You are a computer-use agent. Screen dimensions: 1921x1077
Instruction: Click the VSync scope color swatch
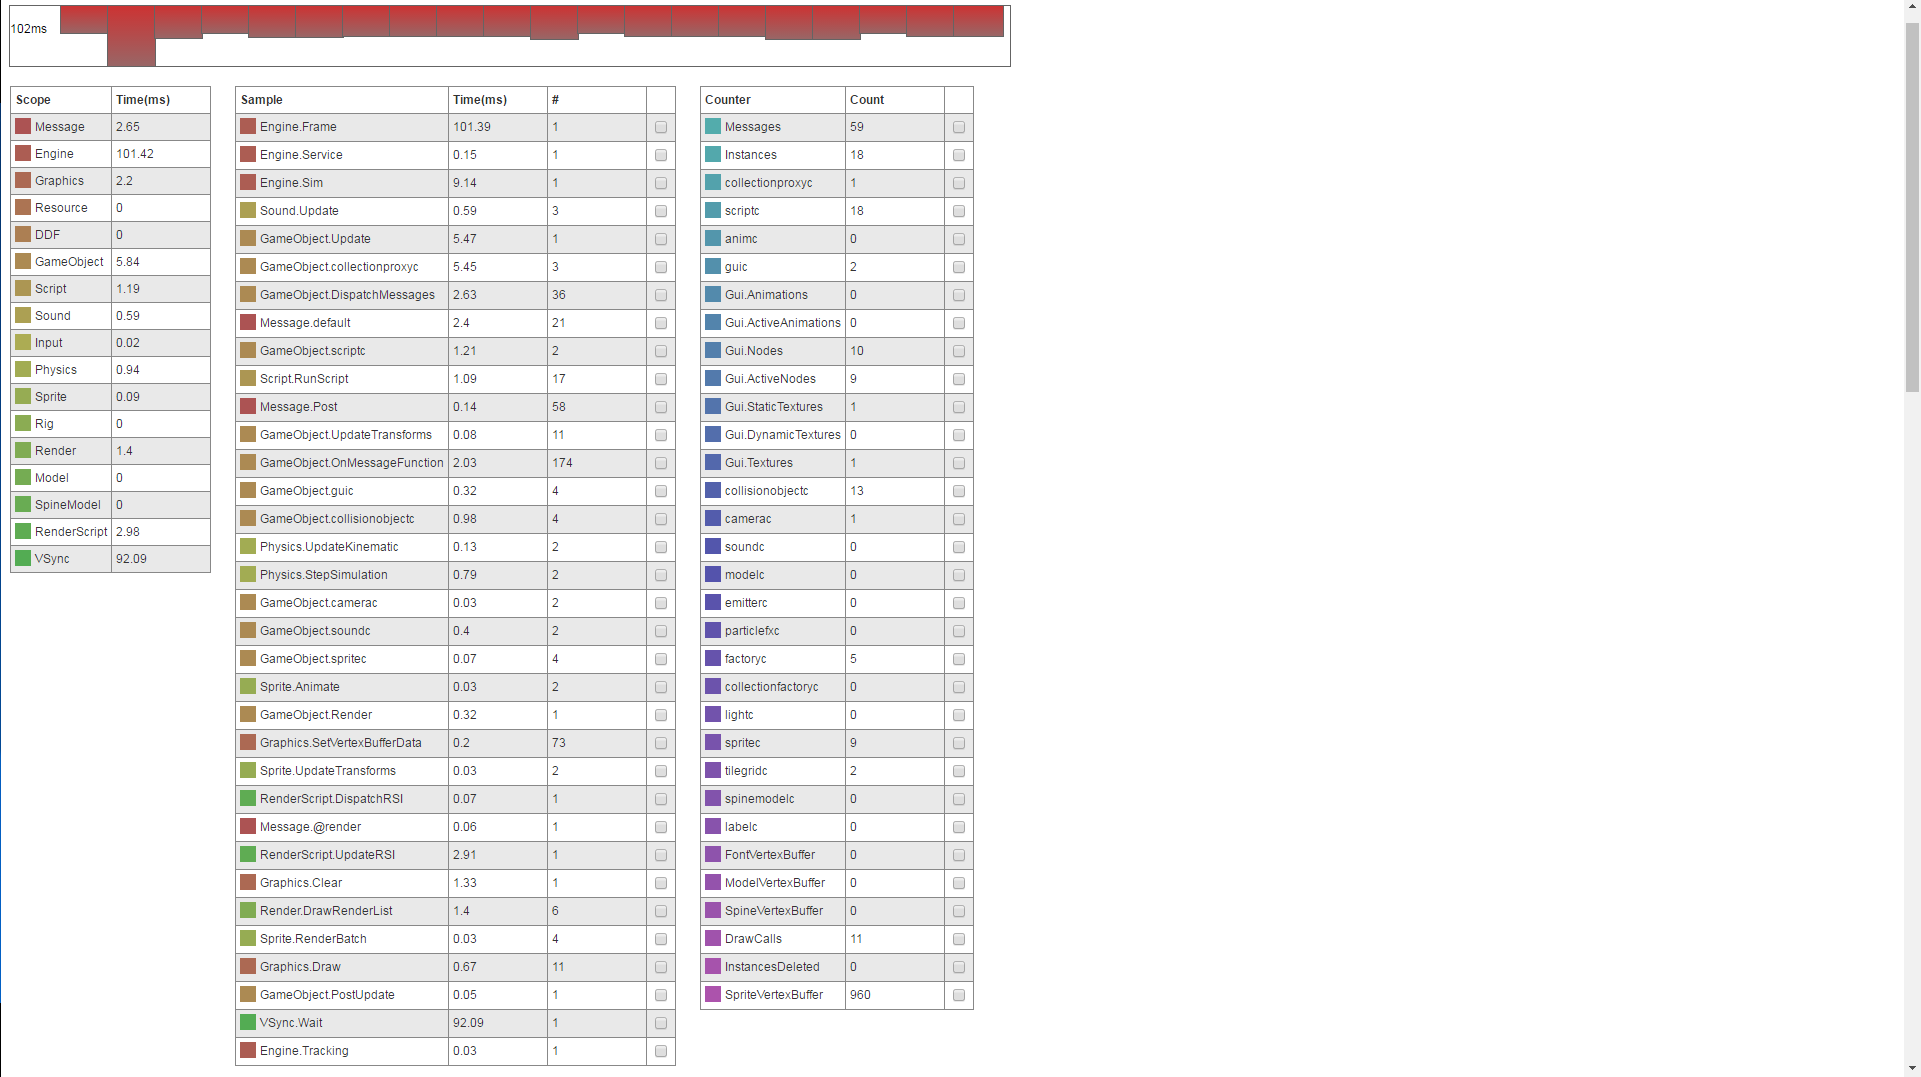click(x=23, y=558)
